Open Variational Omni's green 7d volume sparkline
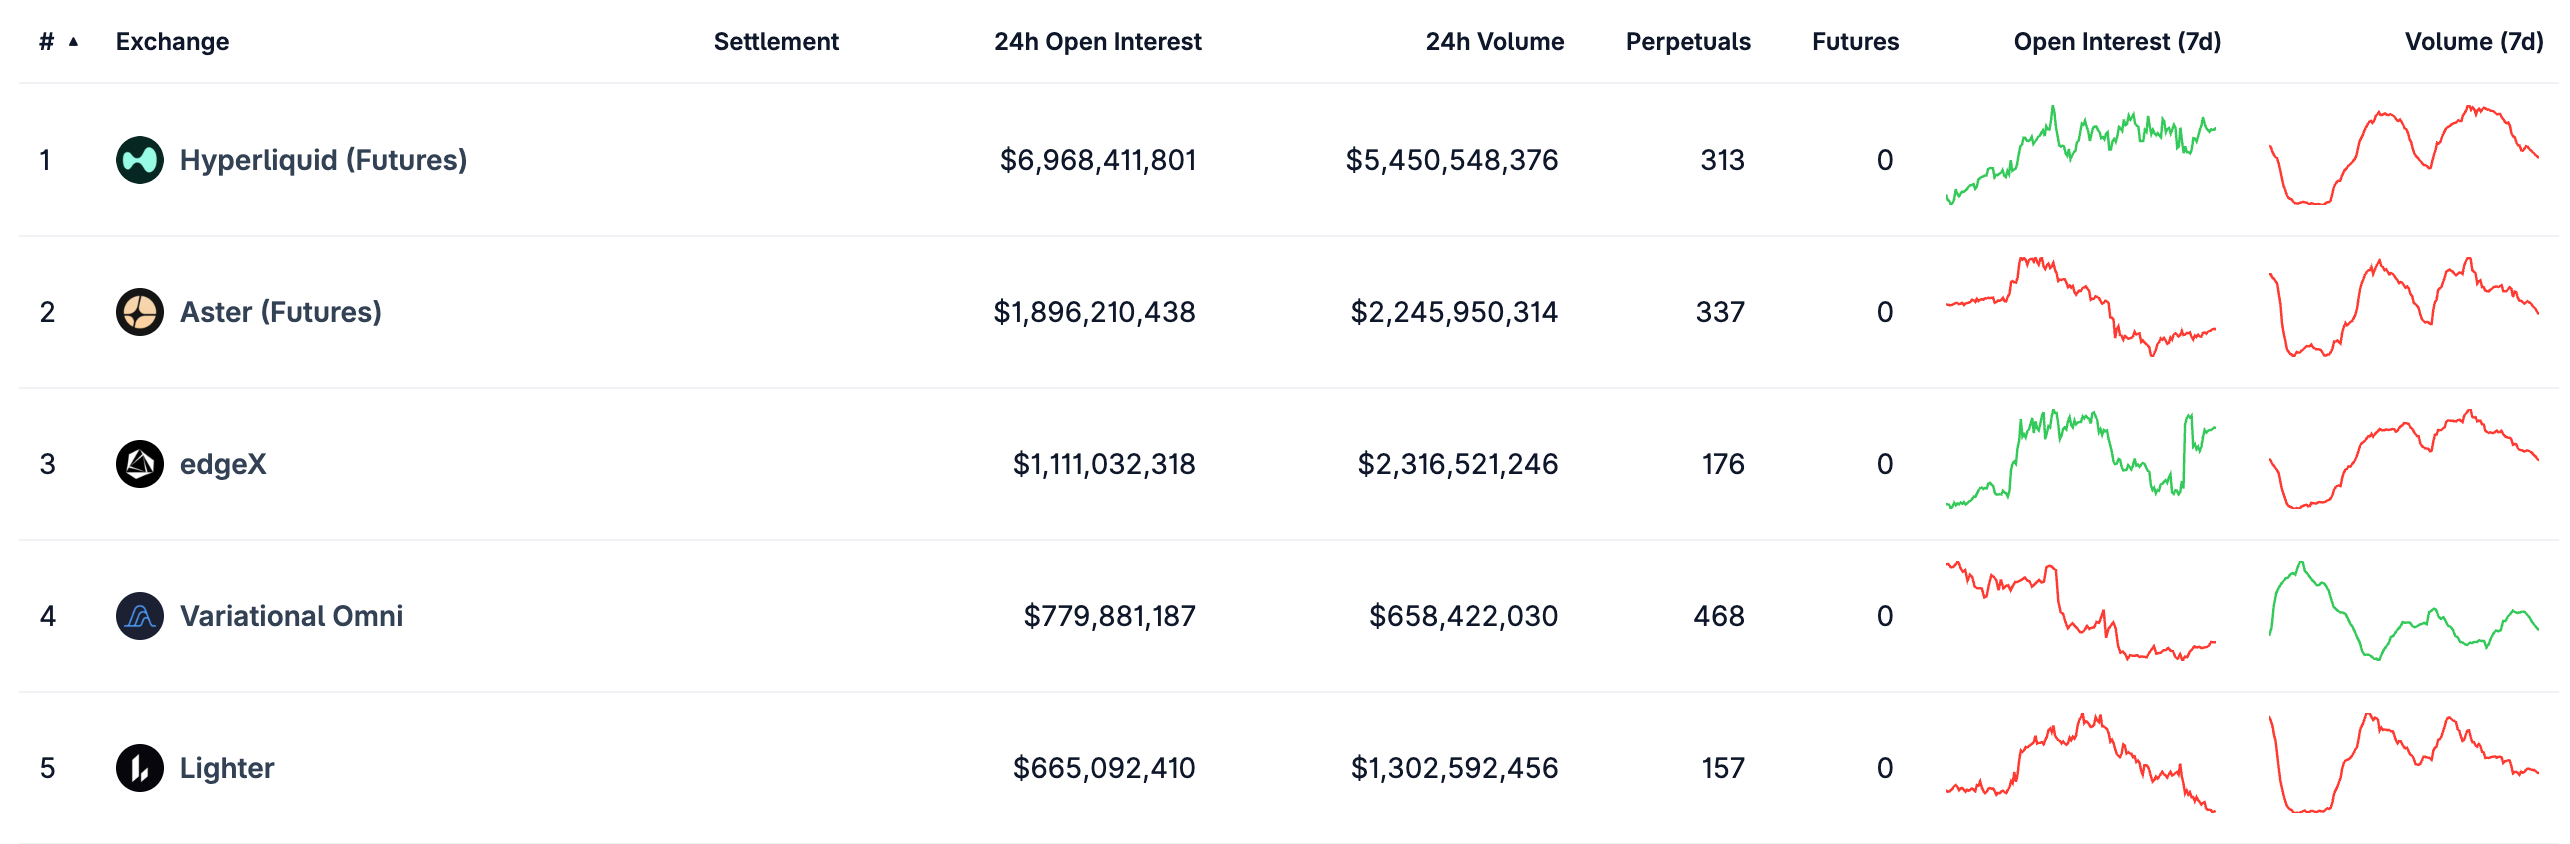The width and height of the screenshot is (2570, 844). click(x=2403, y=612)
